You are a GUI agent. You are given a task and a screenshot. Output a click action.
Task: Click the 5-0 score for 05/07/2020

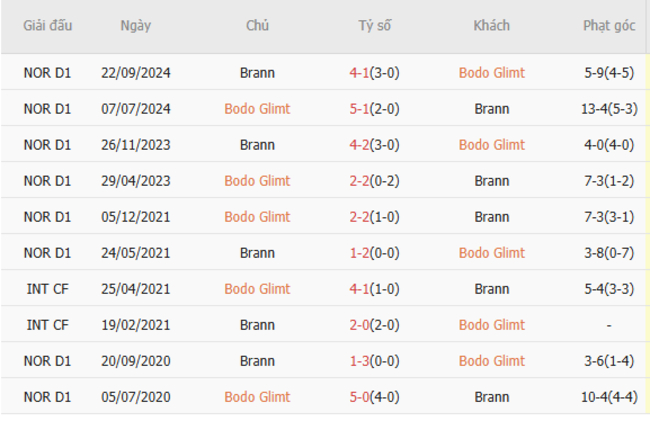[x=374, y=397]
